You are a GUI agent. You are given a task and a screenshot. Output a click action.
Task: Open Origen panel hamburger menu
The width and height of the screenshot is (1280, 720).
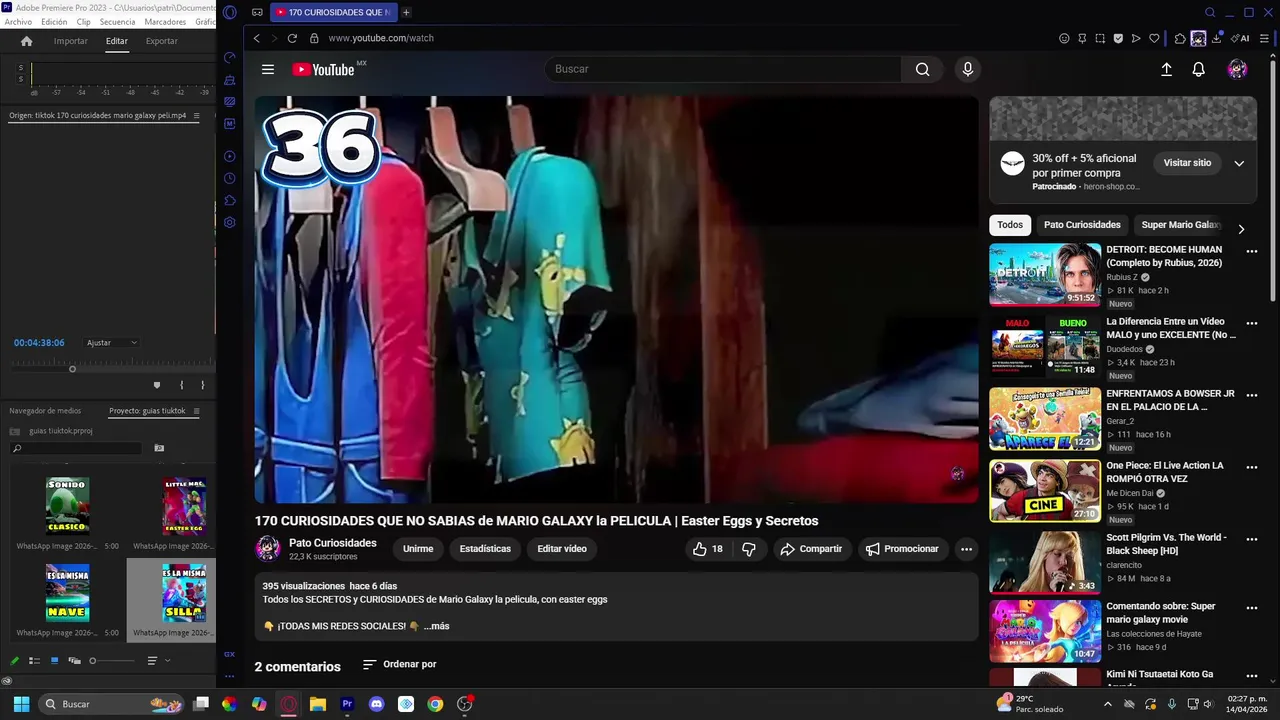[x=196, y=116]
